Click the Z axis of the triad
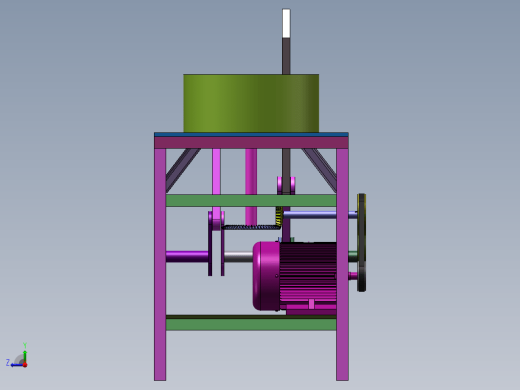The width and height of the screenshot is (520, 390). click(x=14, y=364)
